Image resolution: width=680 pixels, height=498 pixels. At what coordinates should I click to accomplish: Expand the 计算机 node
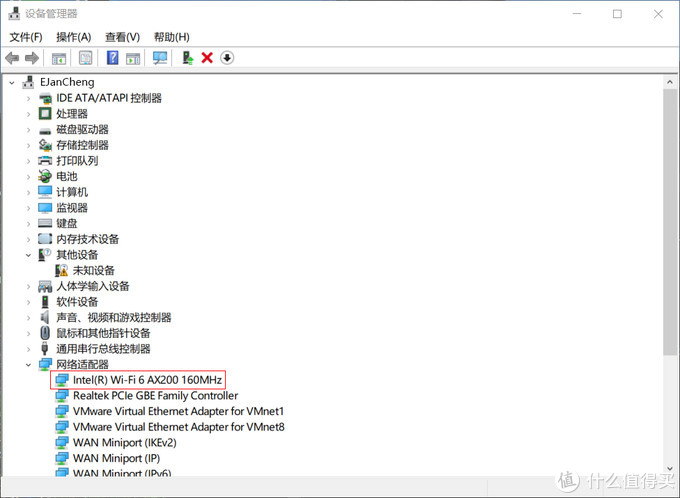(29, 192)
